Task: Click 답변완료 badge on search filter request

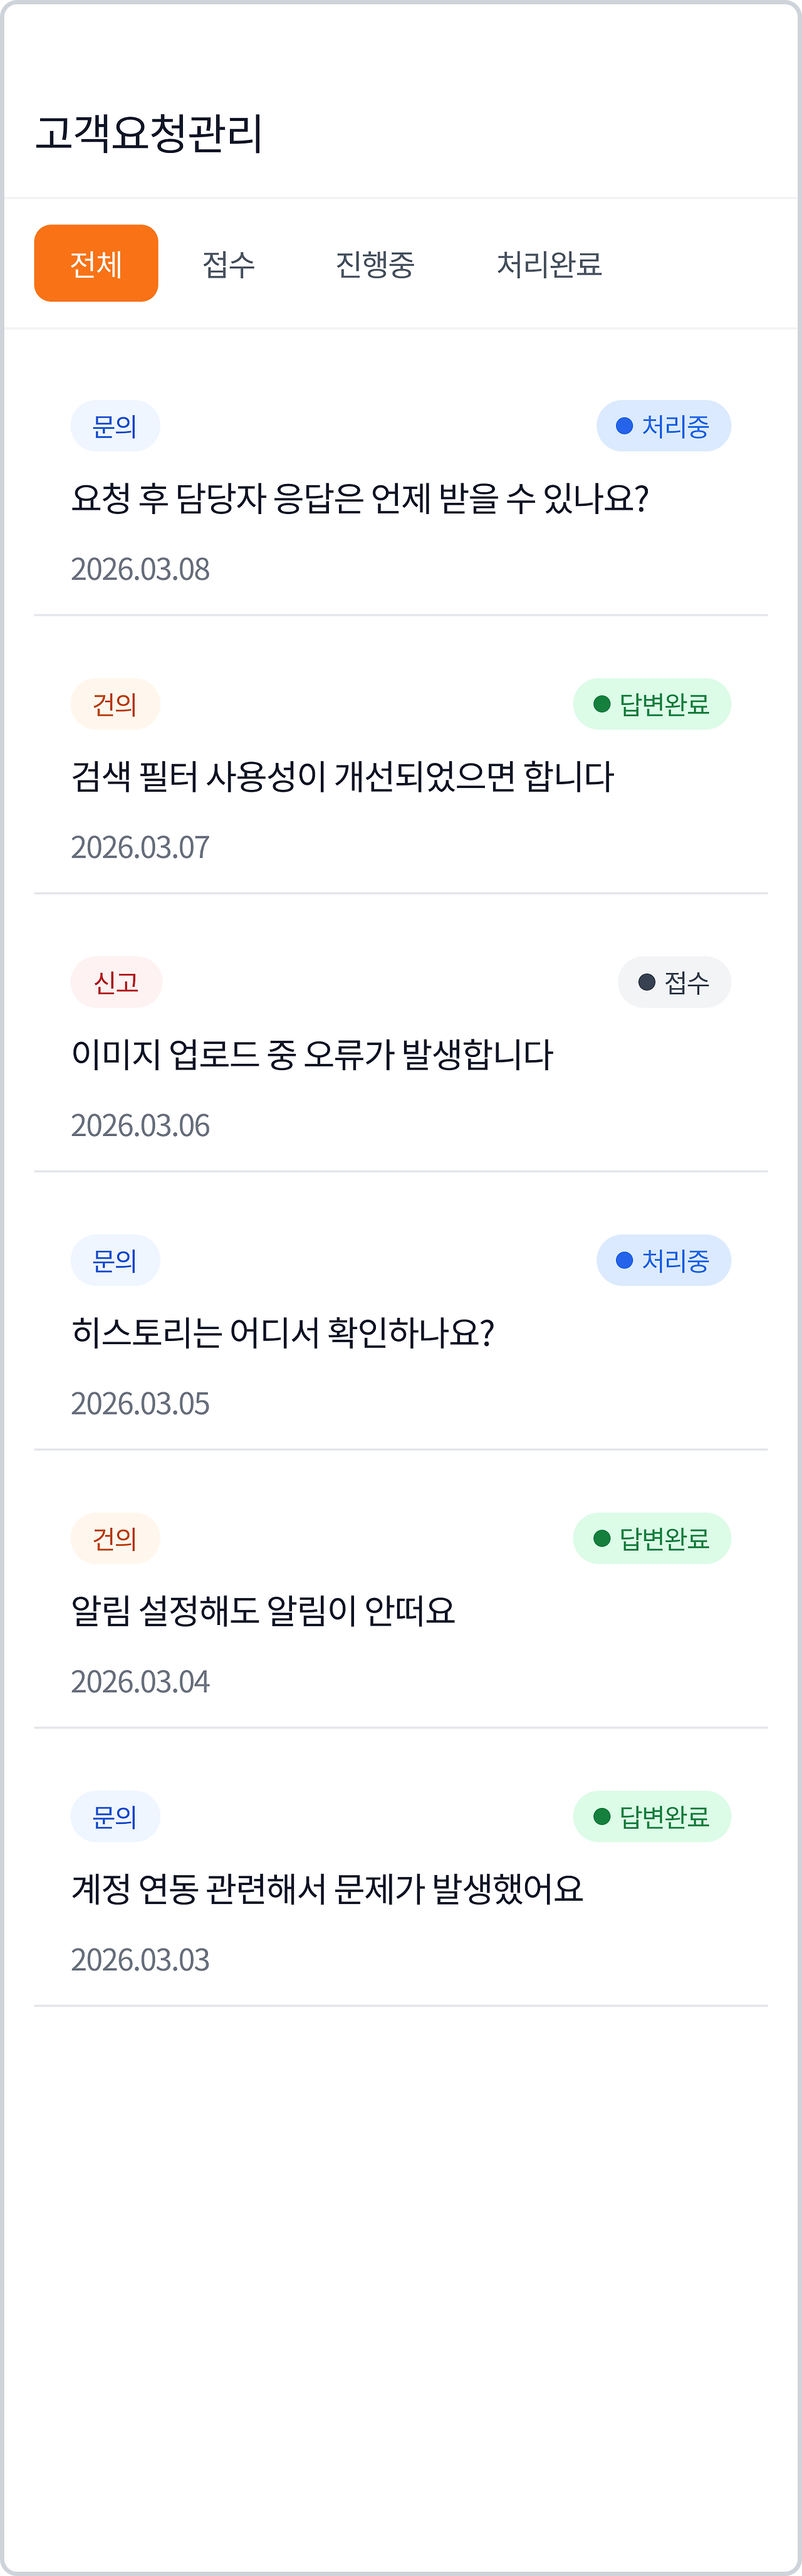Action: (652, 704)
